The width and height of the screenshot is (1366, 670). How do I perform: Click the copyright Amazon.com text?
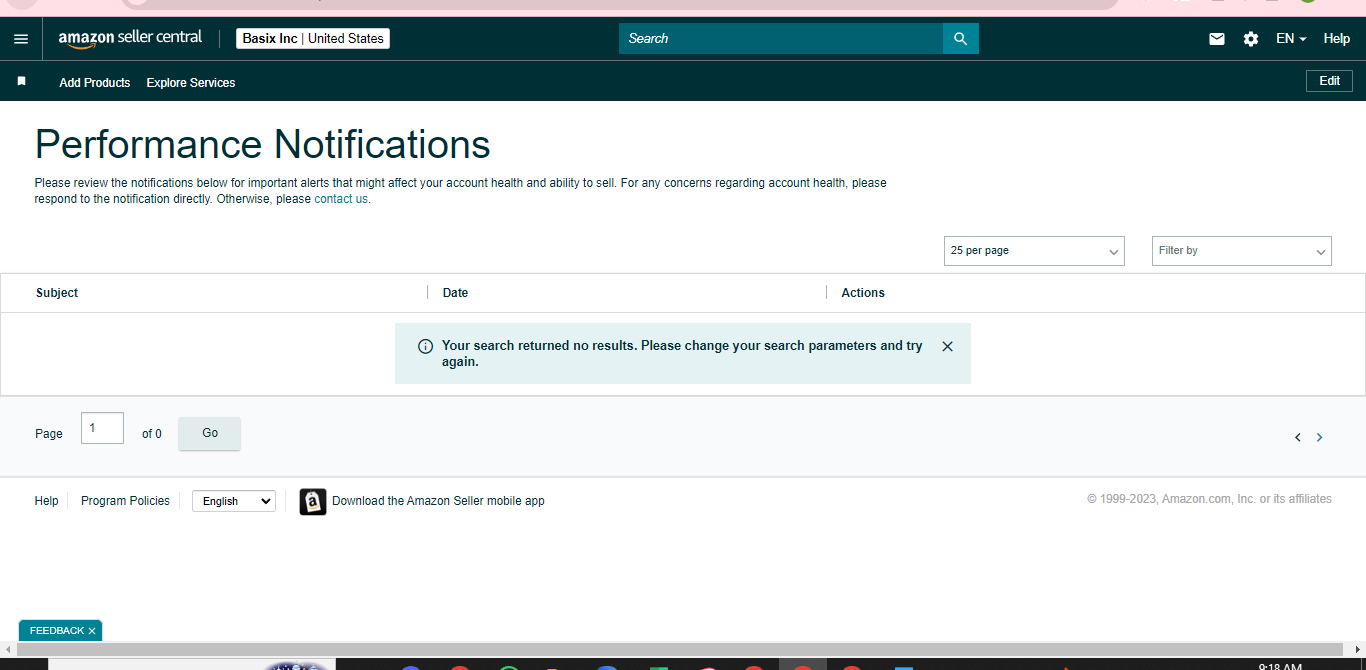coord(1209,499)
